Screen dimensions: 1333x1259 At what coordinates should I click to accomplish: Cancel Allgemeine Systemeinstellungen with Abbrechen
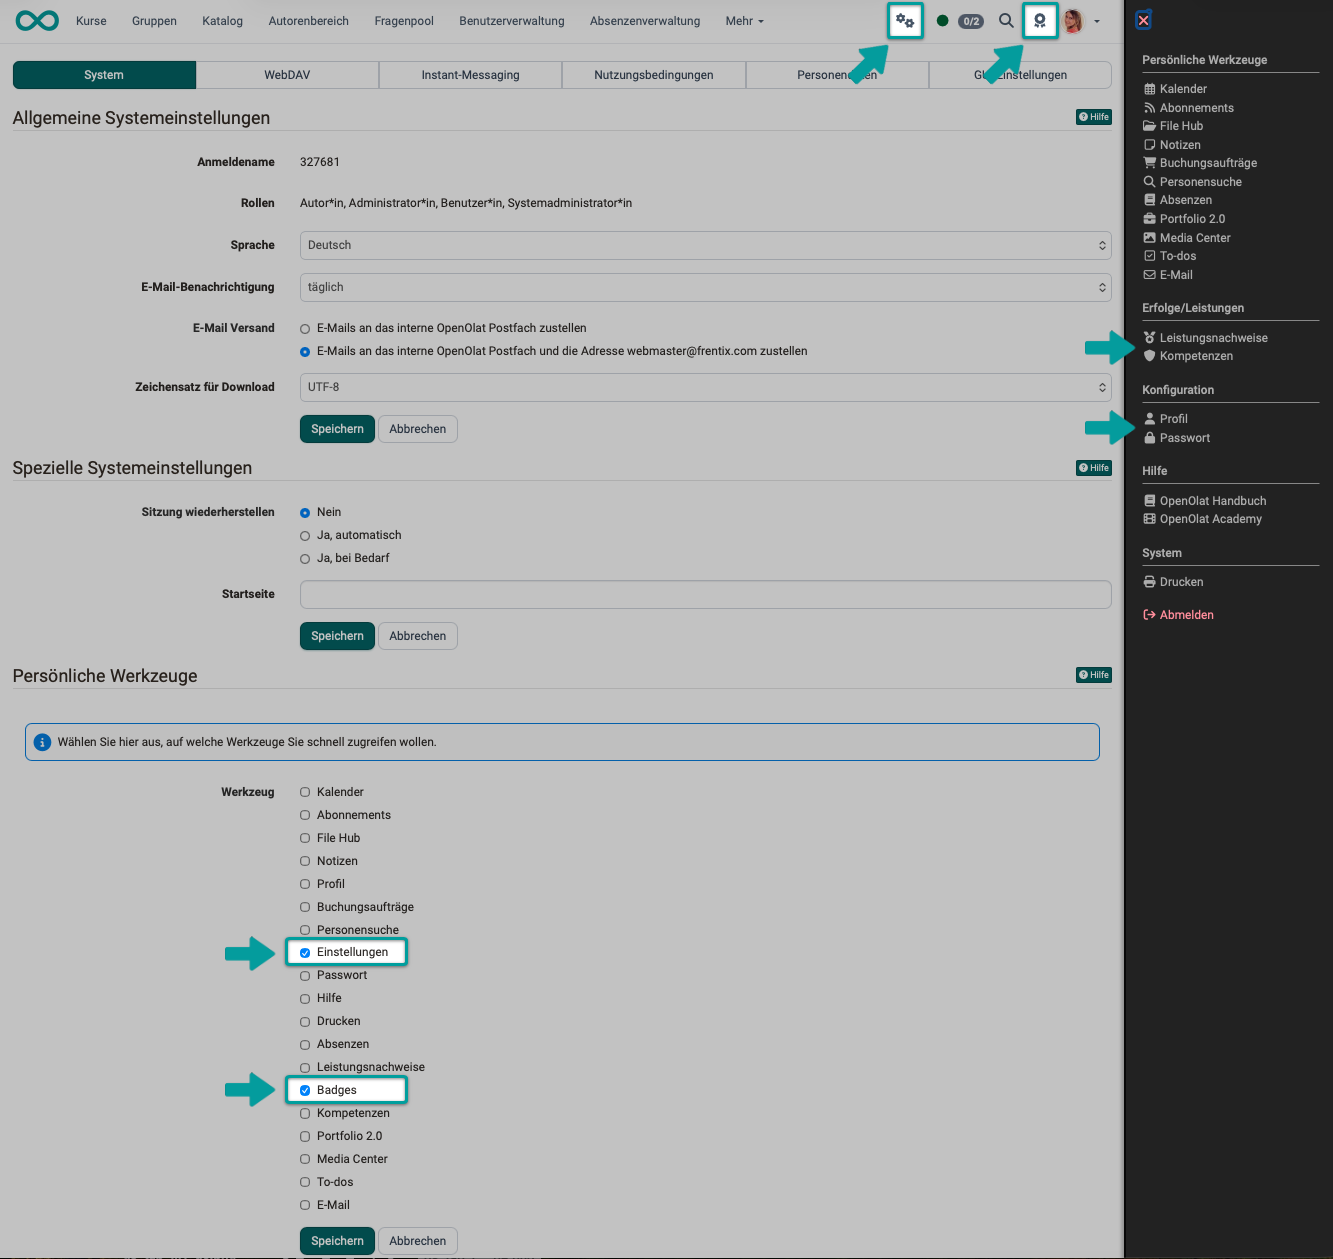[x=418, y=429]
